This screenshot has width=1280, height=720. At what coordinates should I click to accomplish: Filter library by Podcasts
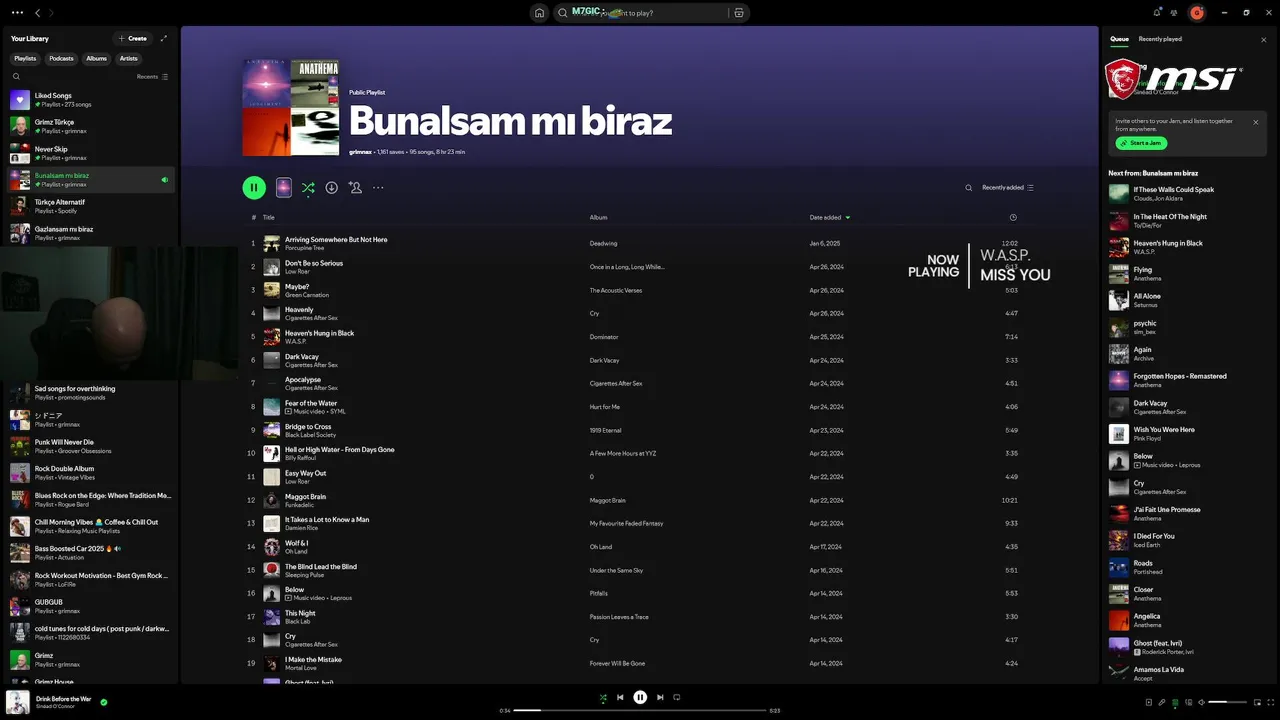(x=62, y=58)
